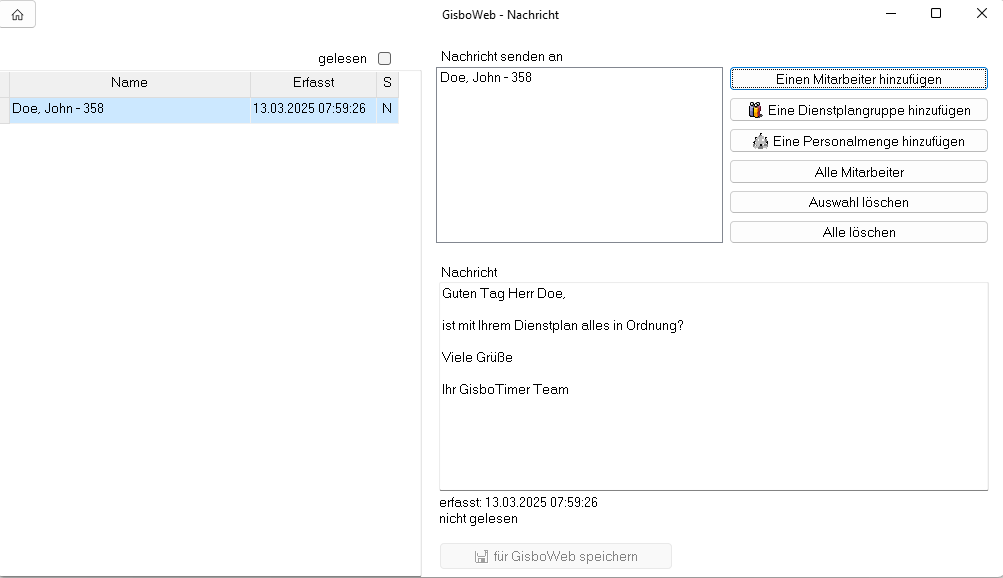Click the S column header
The height and width of the screenshot is (578, 1003).
tap(387, 83)
